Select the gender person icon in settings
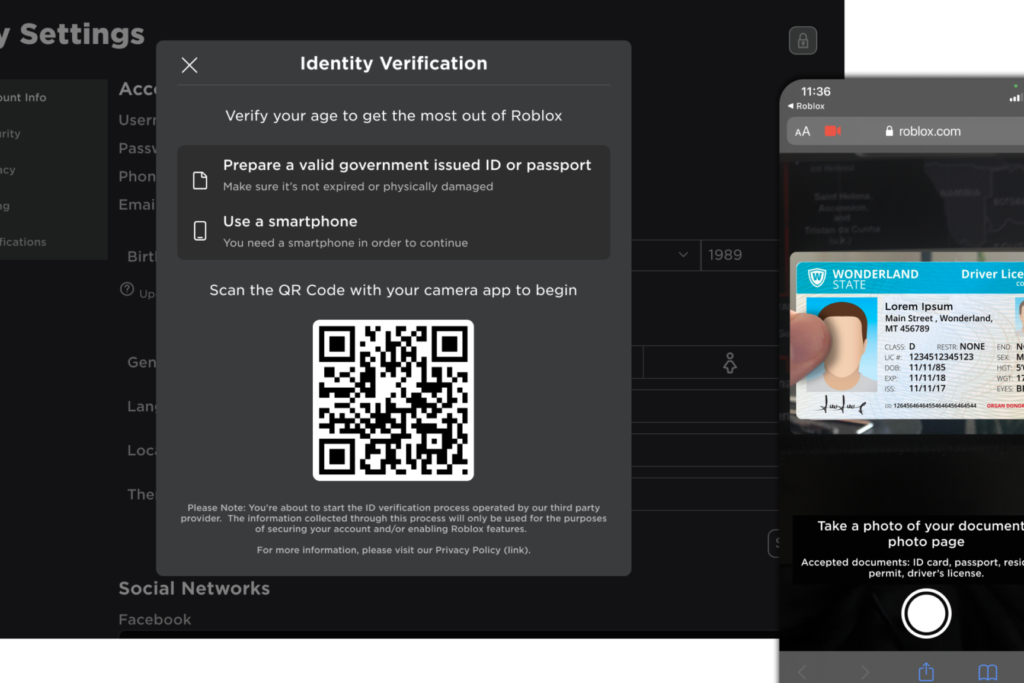The height and width of the screenshot is (683, 1024). coord(729,362)
